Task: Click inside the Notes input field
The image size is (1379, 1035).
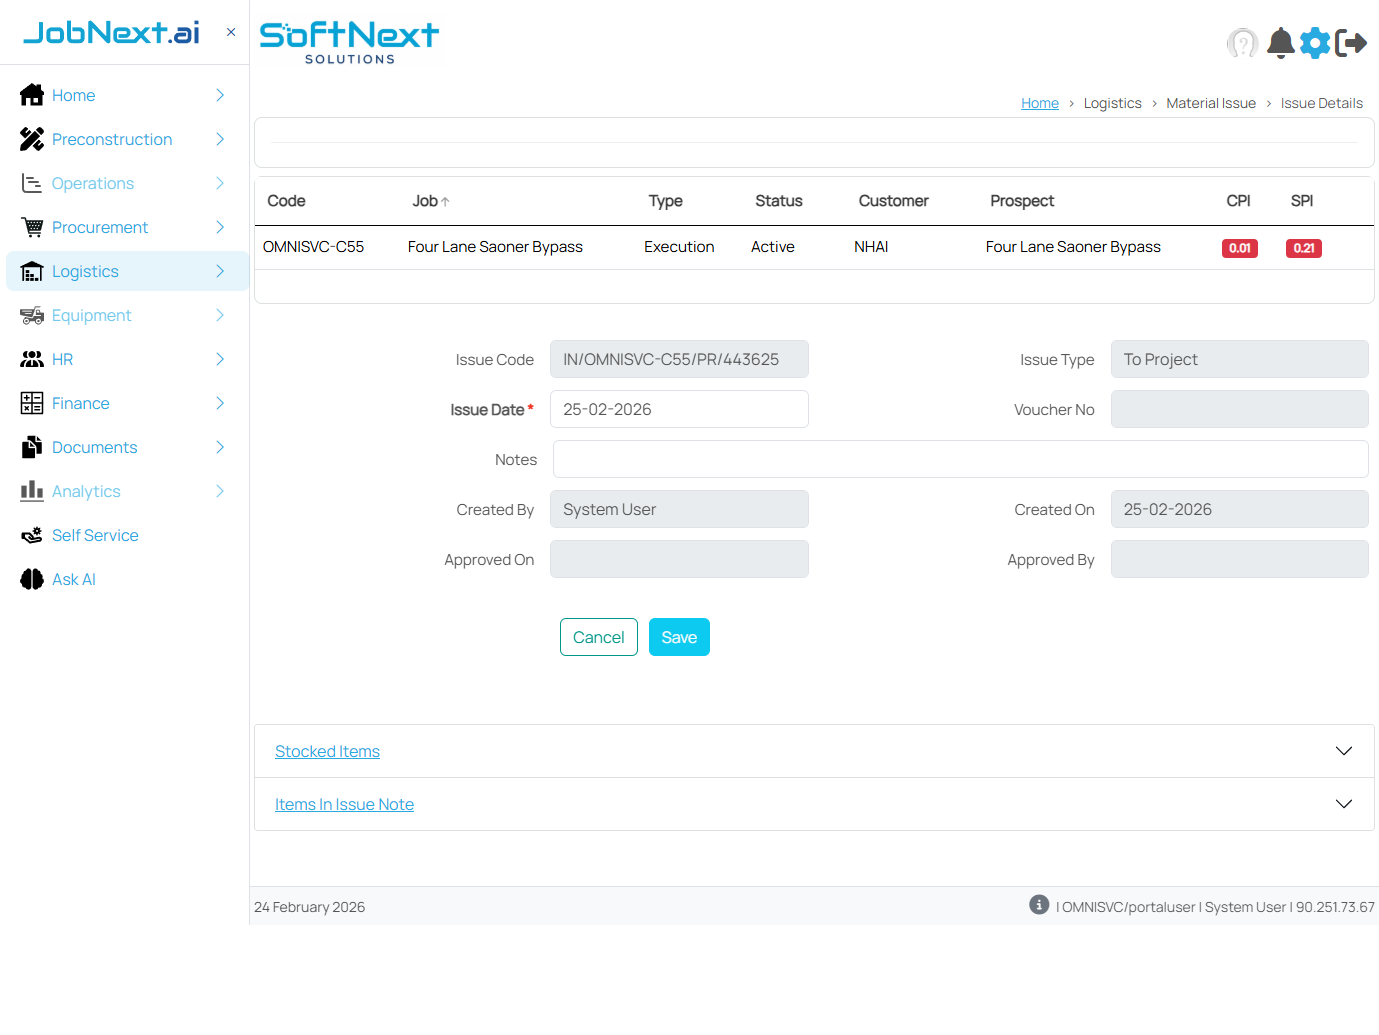Action: coord(959,459)
